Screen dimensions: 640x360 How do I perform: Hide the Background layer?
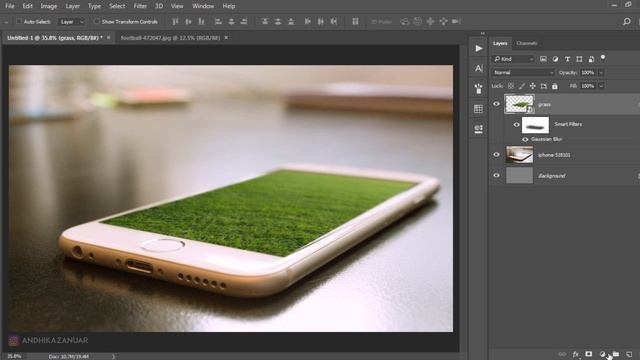click(496, 176)
